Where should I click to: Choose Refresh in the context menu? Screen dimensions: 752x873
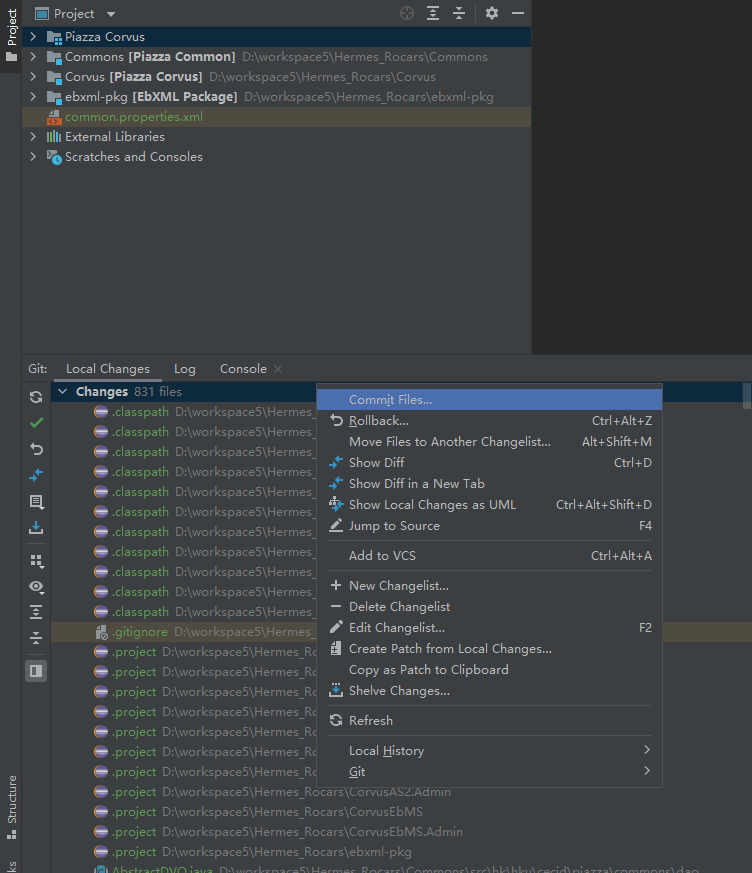(x=489, y=720)
